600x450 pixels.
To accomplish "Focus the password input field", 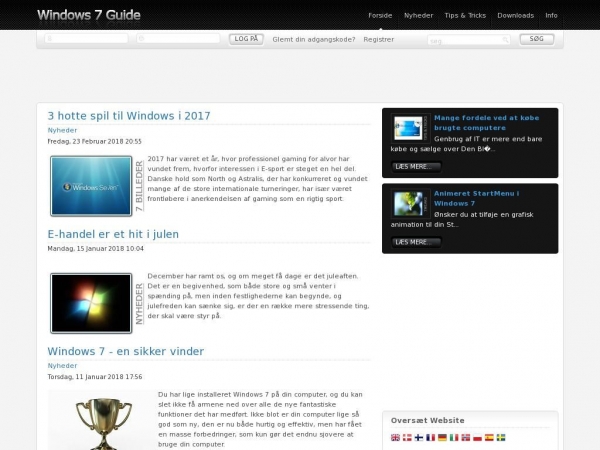I will [178, 39].
